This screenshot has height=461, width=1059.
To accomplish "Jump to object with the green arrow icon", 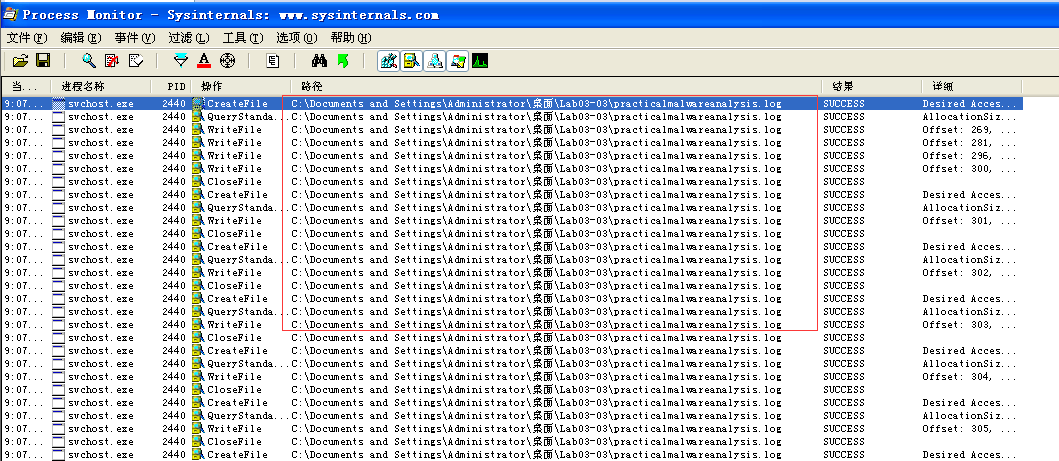I will pyautogui.click(x=342, y=61).
